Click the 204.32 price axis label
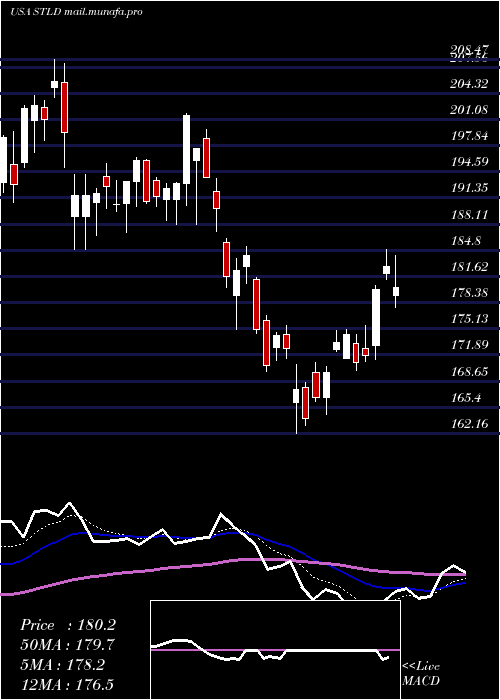 click(469, 83)
